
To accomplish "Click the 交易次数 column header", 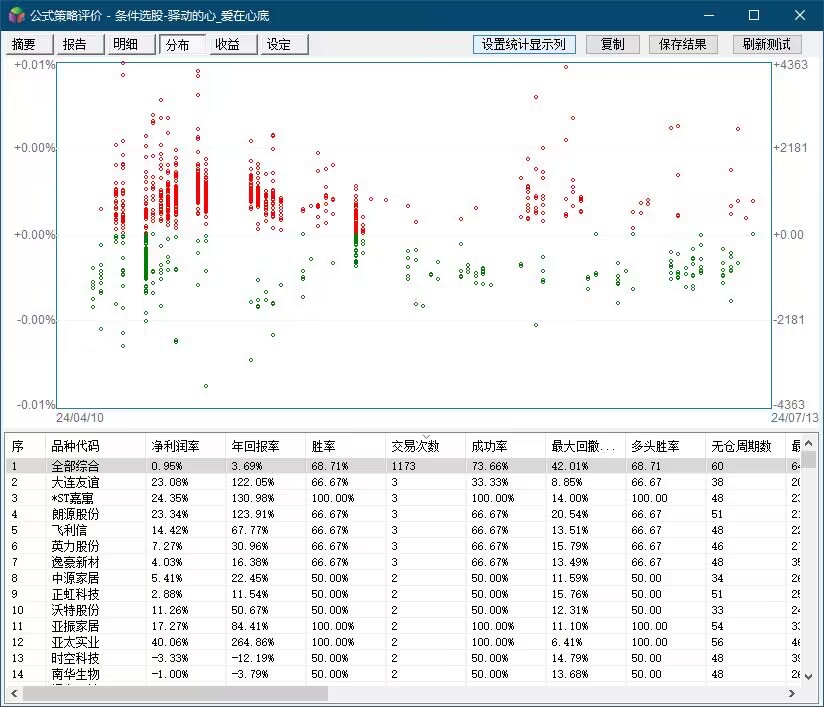I will pyautogui.click(x=425, y=446).
